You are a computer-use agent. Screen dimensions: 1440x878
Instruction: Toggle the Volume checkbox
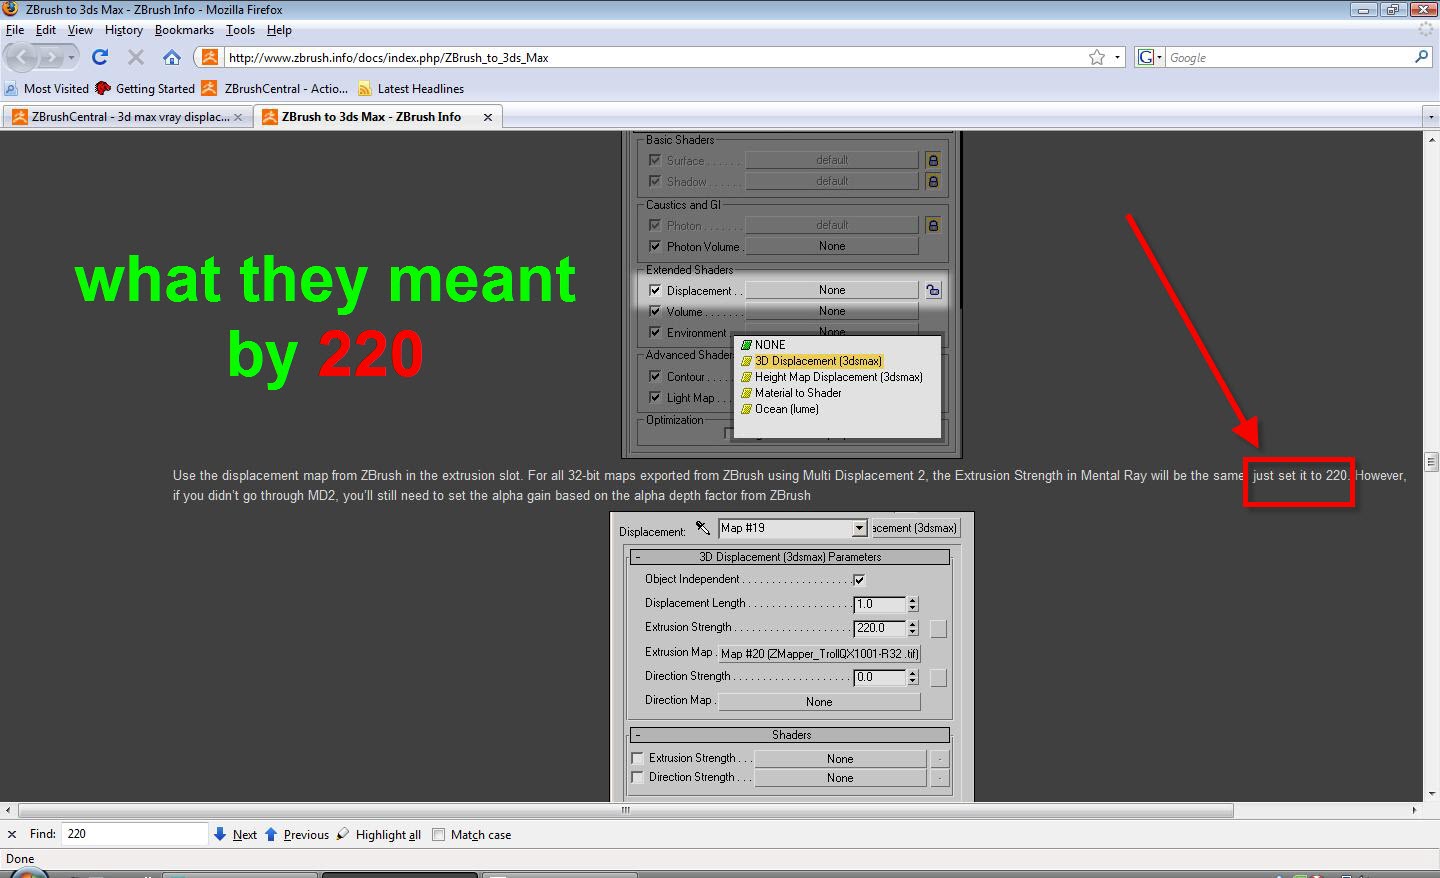point(655,311)
